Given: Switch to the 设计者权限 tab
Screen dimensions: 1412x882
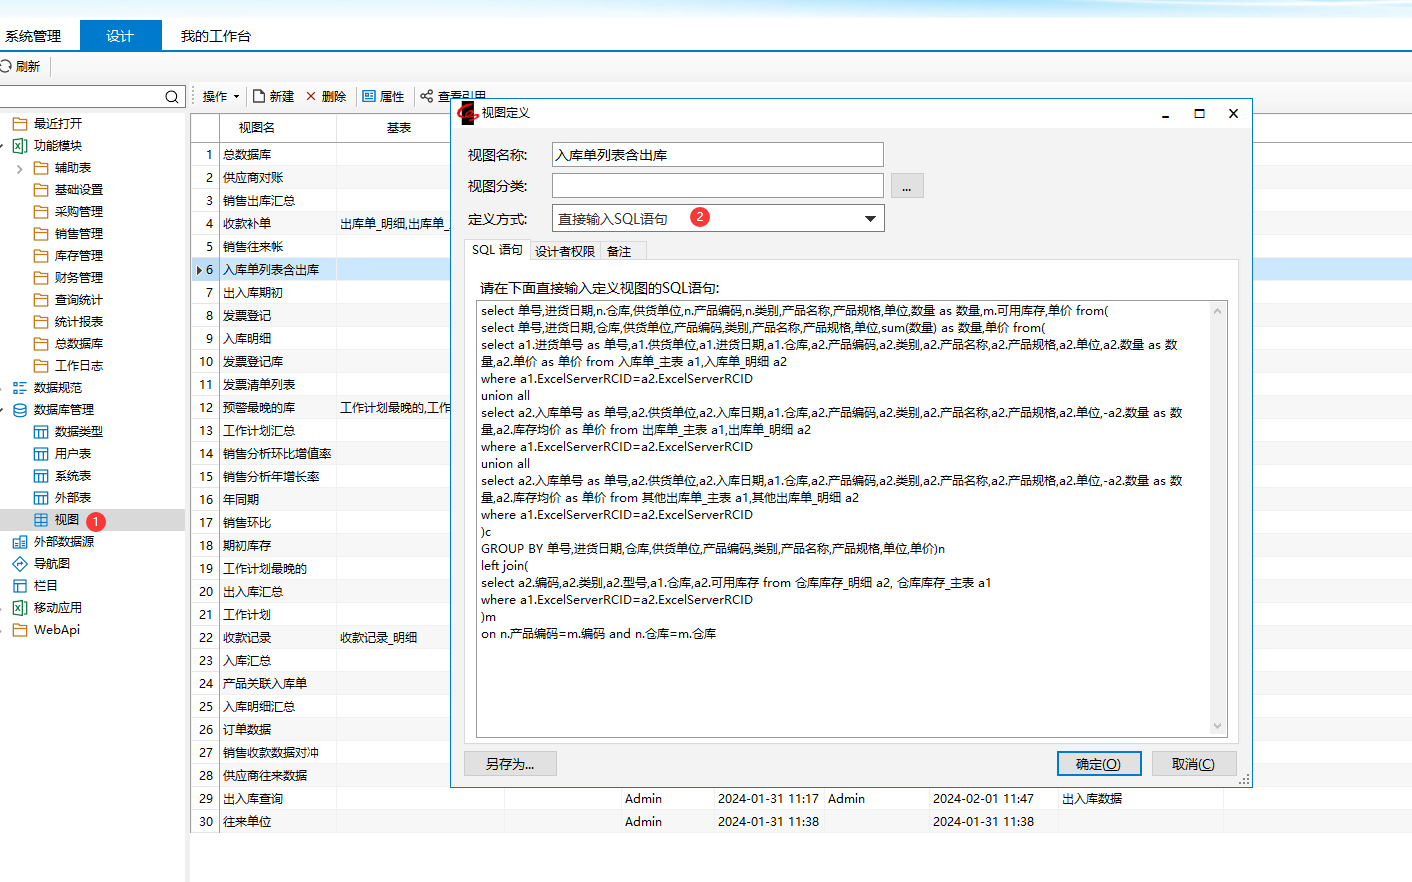Looking at the screenshot, I should pos(564,251).
